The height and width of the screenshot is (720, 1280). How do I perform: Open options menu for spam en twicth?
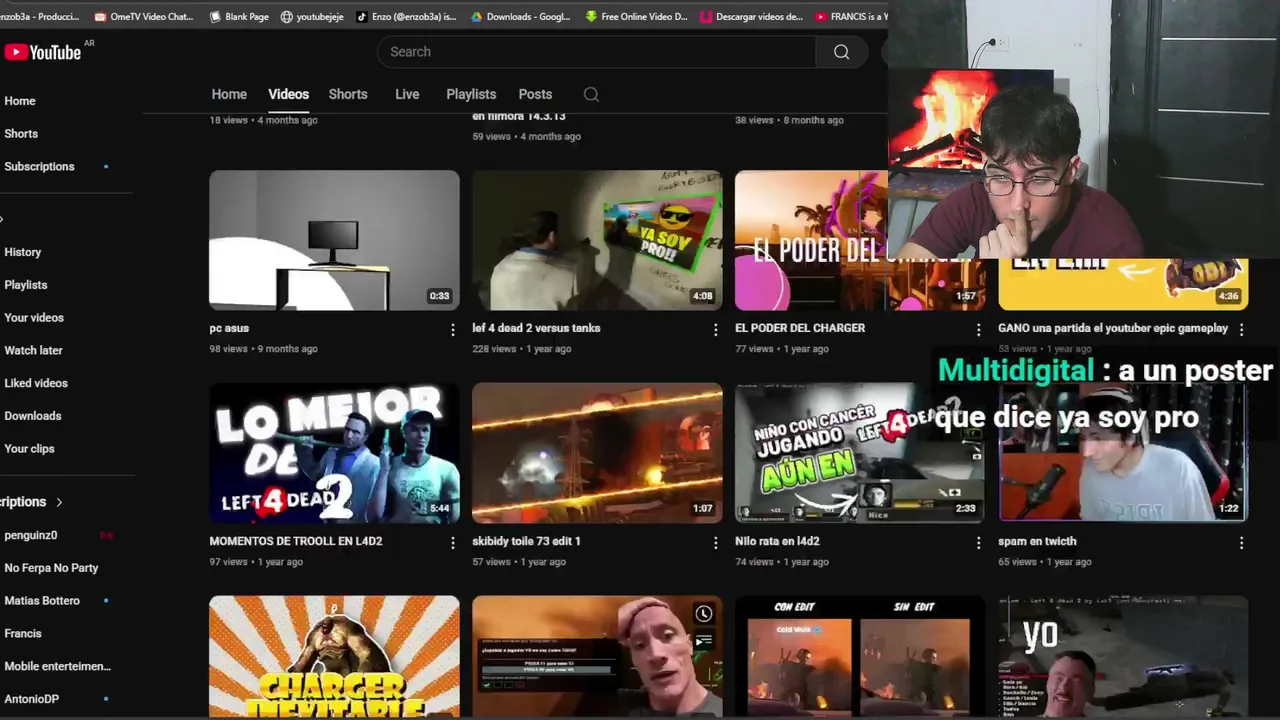point(1241,542)
